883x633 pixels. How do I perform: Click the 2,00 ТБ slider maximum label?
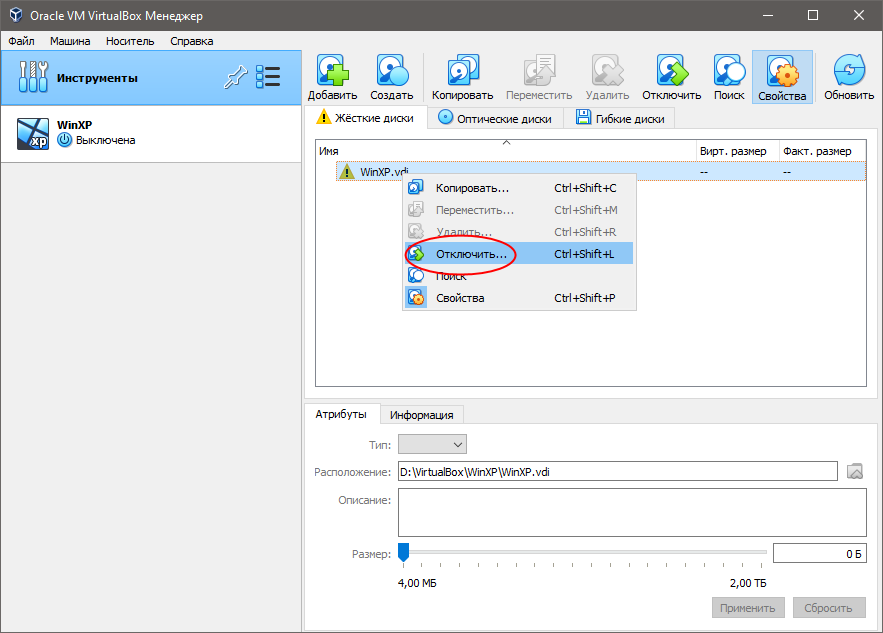[x=748, y=583]
